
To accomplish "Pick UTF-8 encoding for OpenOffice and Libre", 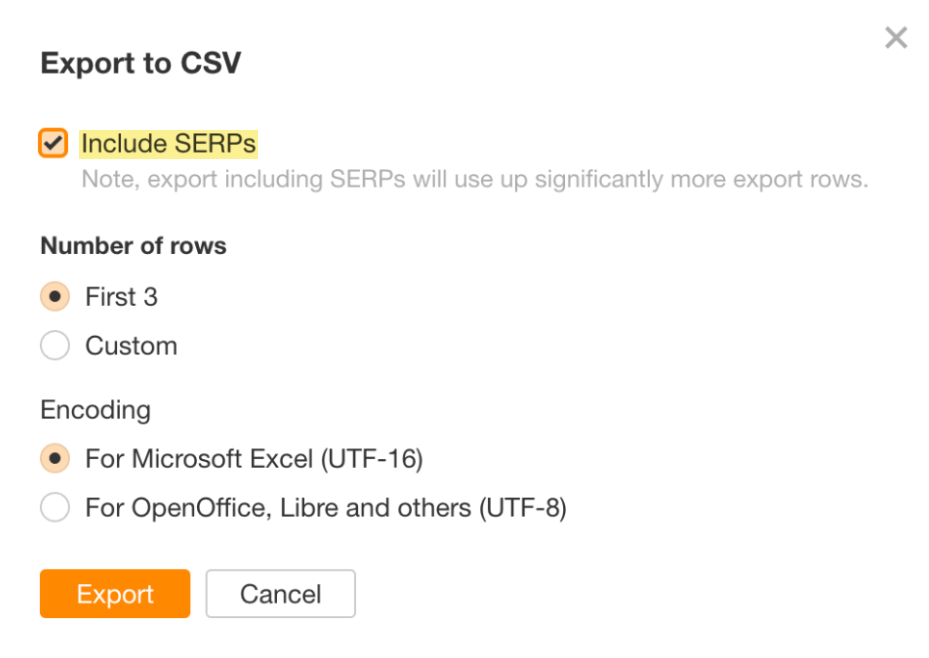I will click(55, 507).
